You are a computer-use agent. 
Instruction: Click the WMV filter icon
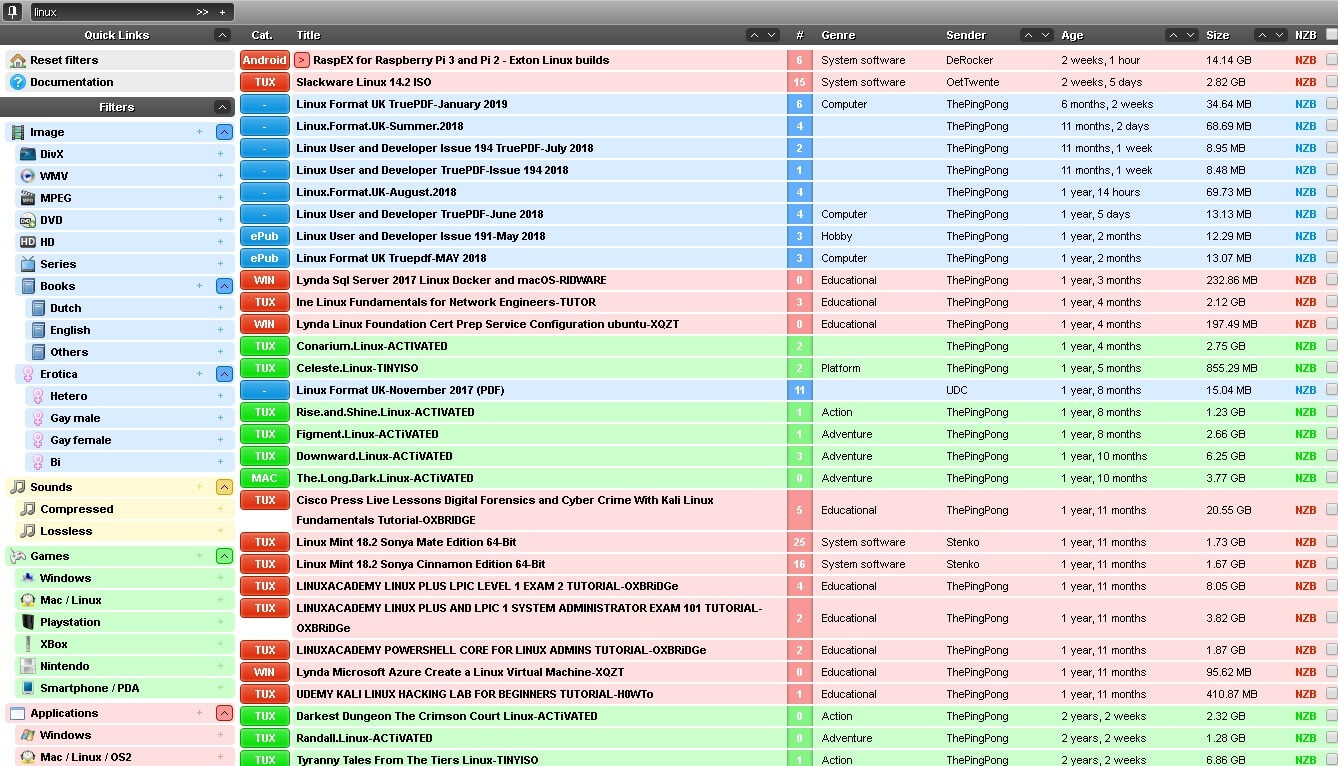28,176
